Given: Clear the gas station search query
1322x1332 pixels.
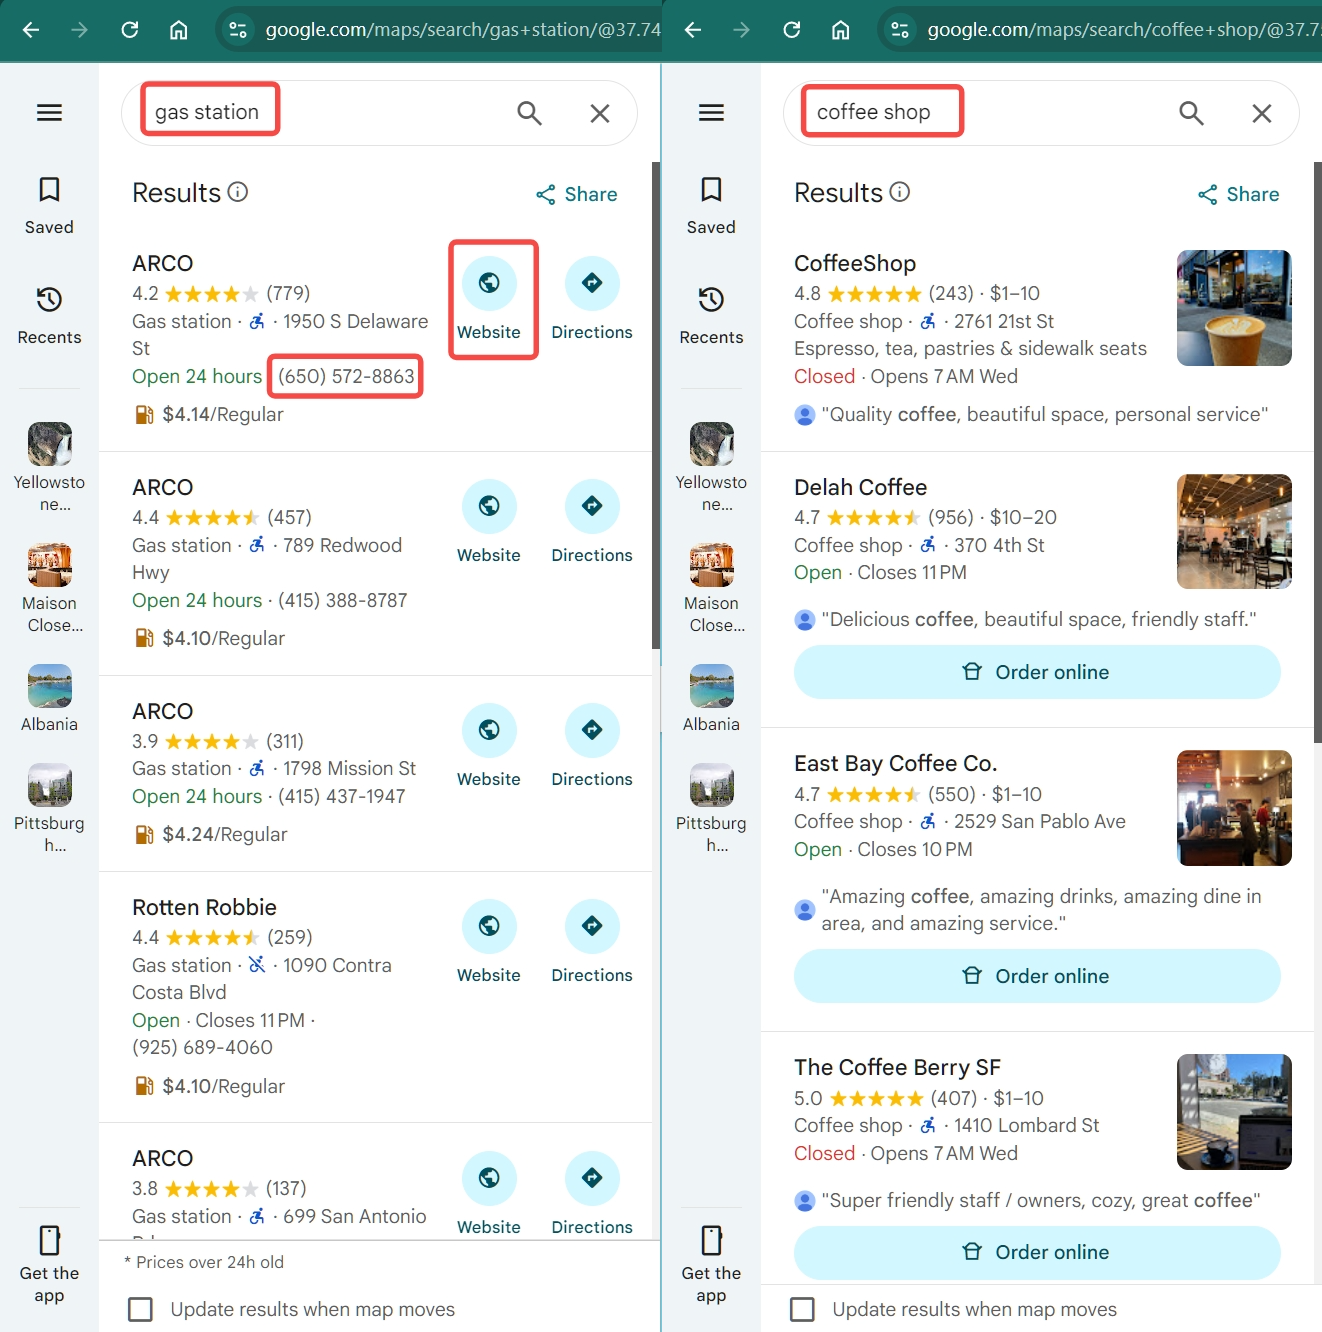Looking at the screenshot, I should (x=600, y=113).
